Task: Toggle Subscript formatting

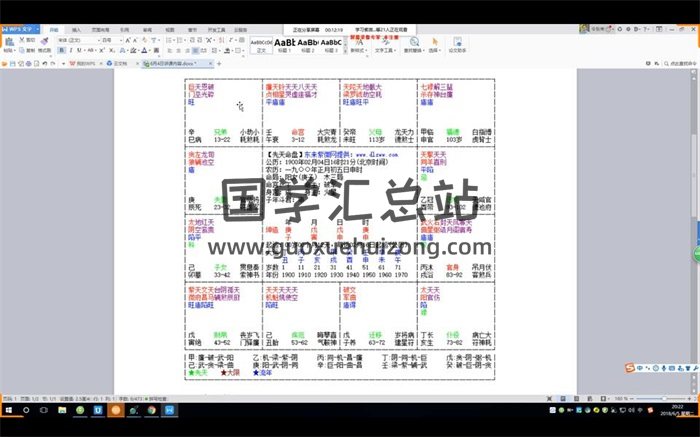Action: [112, 50]
